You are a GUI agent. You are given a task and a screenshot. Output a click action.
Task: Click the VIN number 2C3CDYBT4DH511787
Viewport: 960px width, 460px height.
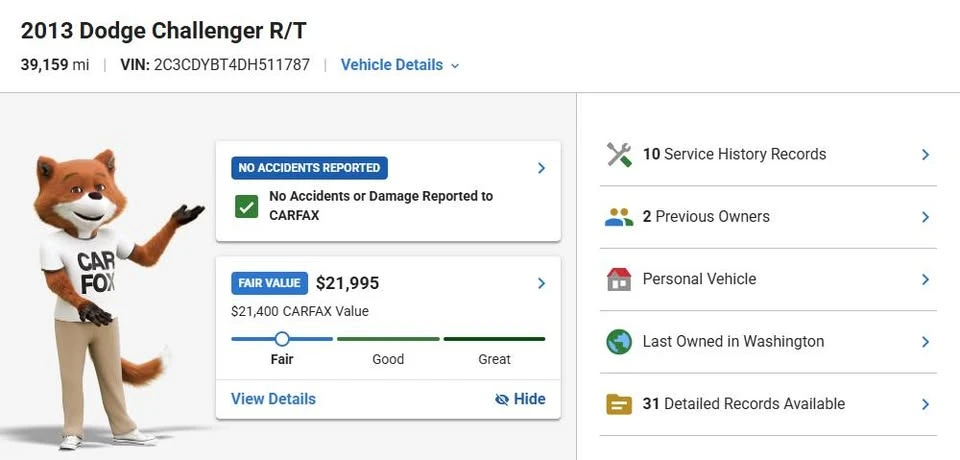tap(232, 65)
